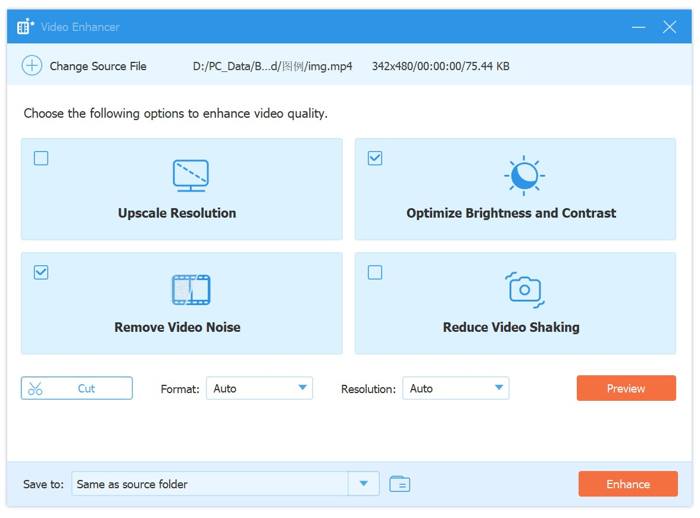The image size is (700, 518).
Task: Click the Remove Video Noise film icon
Action: point(190,289)
